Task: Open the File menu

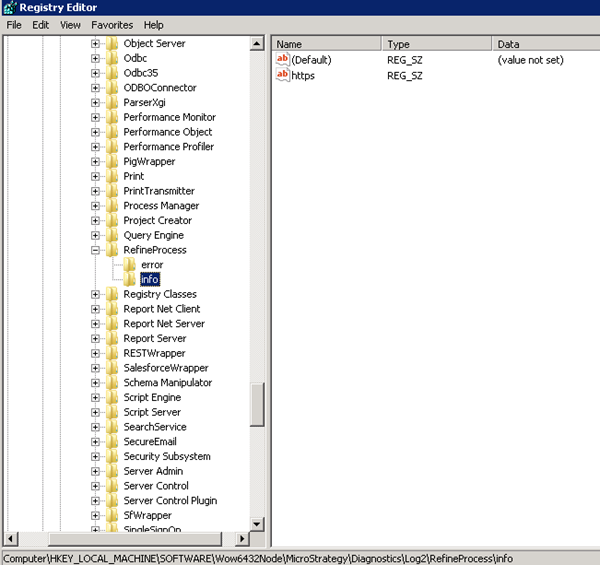Action: click(14, 24)
